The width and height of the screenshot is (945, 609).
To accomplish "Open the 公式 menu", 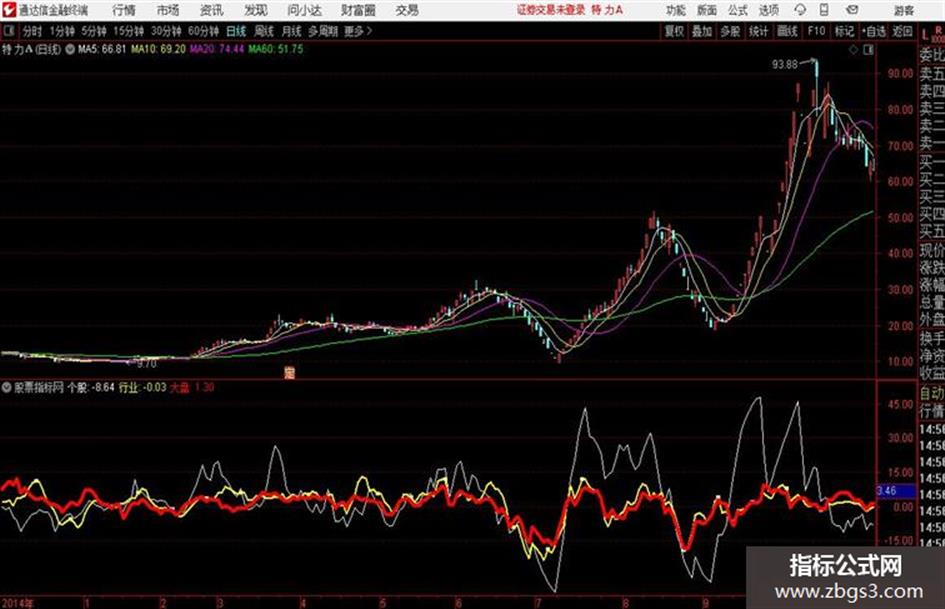I will click(x=738, y=10).
